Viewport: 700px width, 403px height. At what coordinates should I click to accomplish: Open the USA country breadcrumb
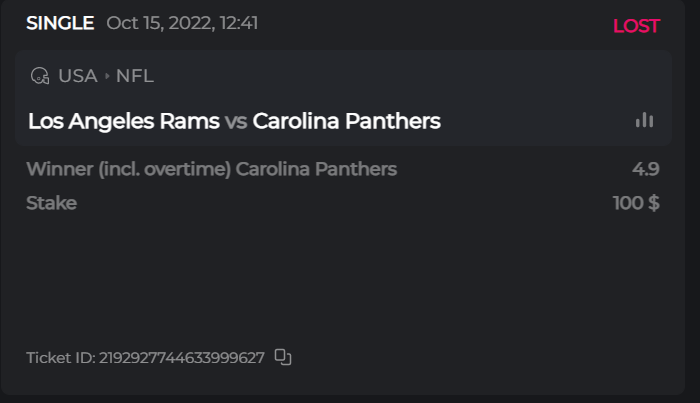[x=78, y=76]
